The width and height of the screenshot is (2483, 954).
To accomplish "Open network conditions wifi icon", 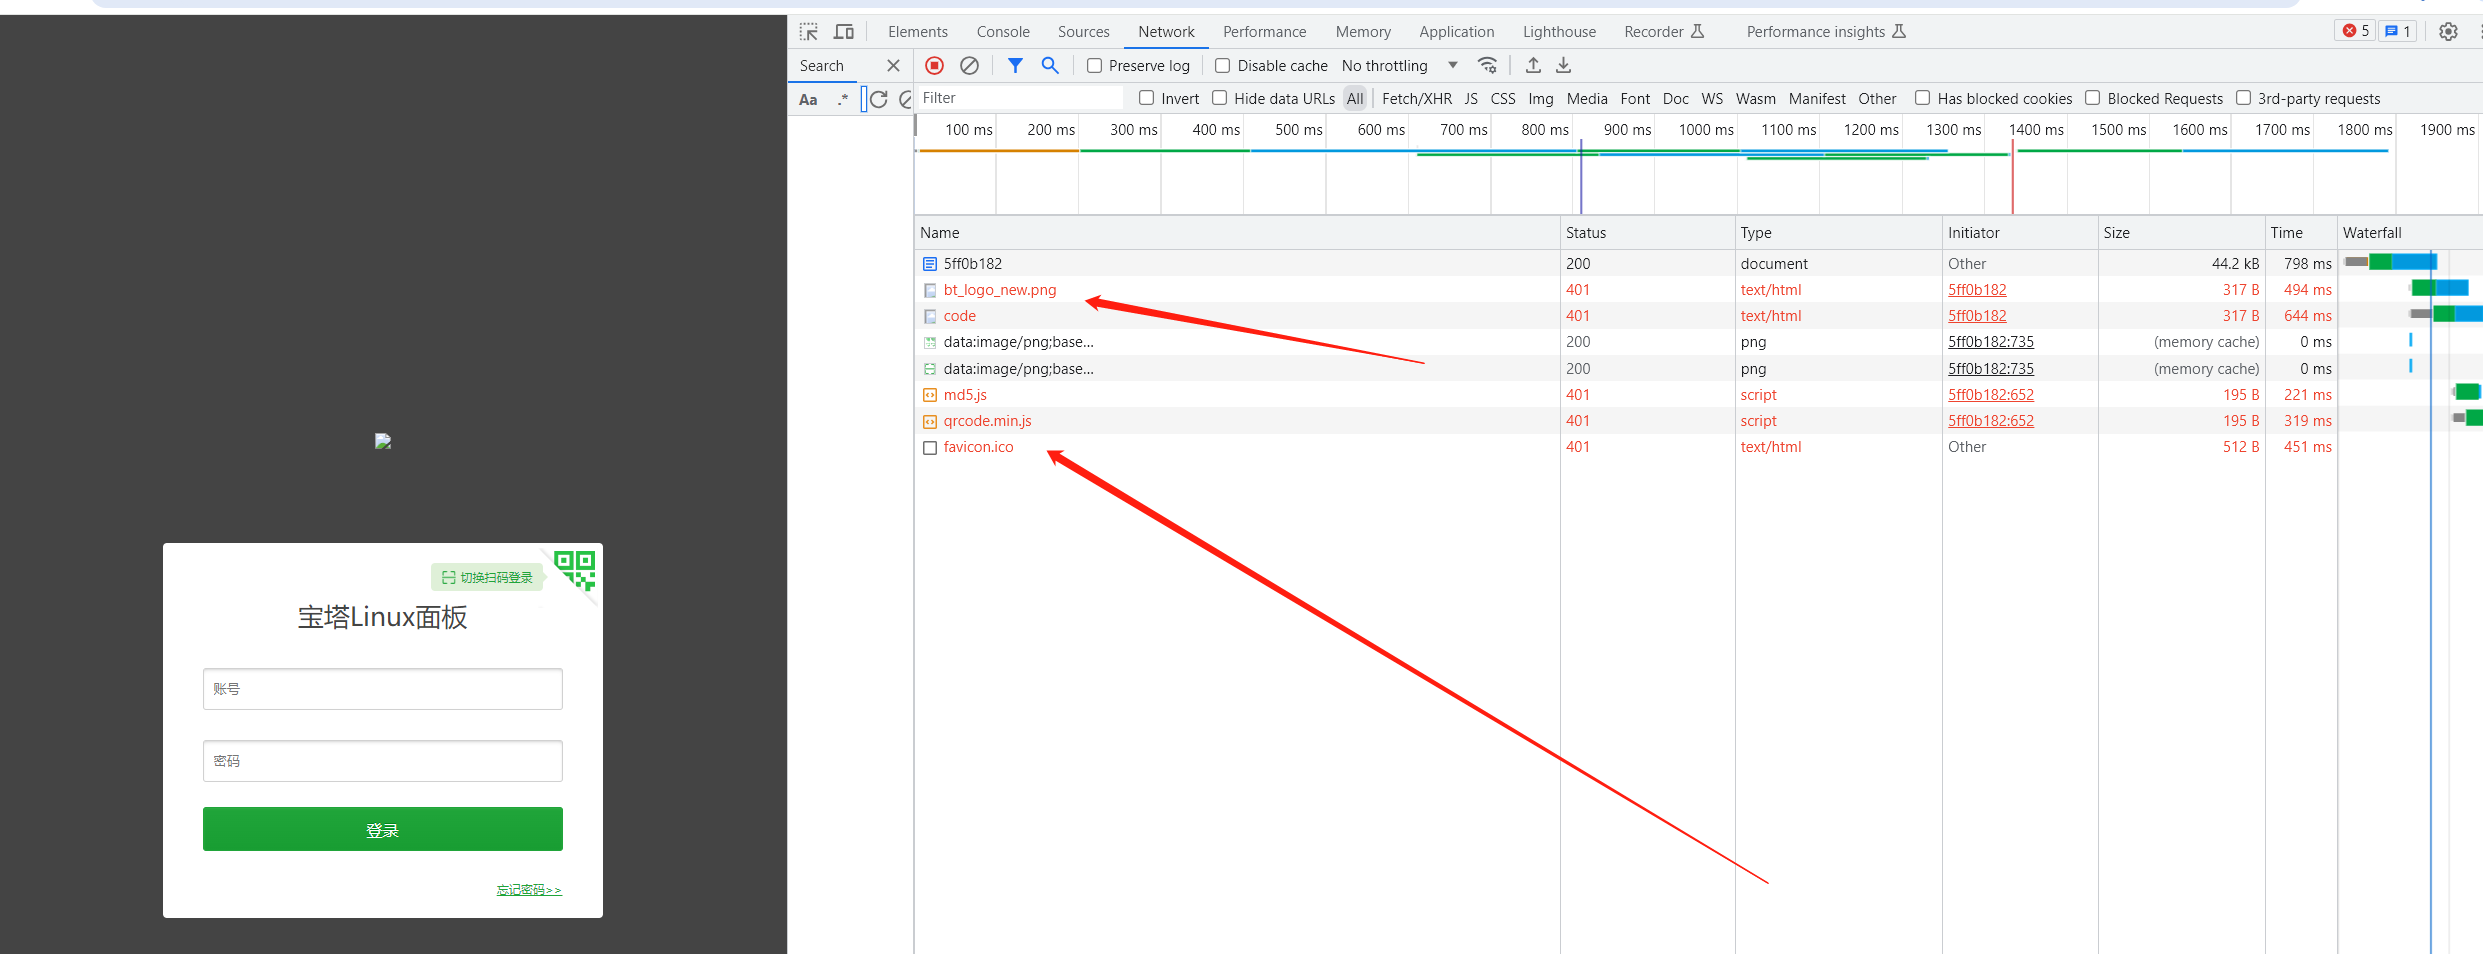I will (1488, 66).
